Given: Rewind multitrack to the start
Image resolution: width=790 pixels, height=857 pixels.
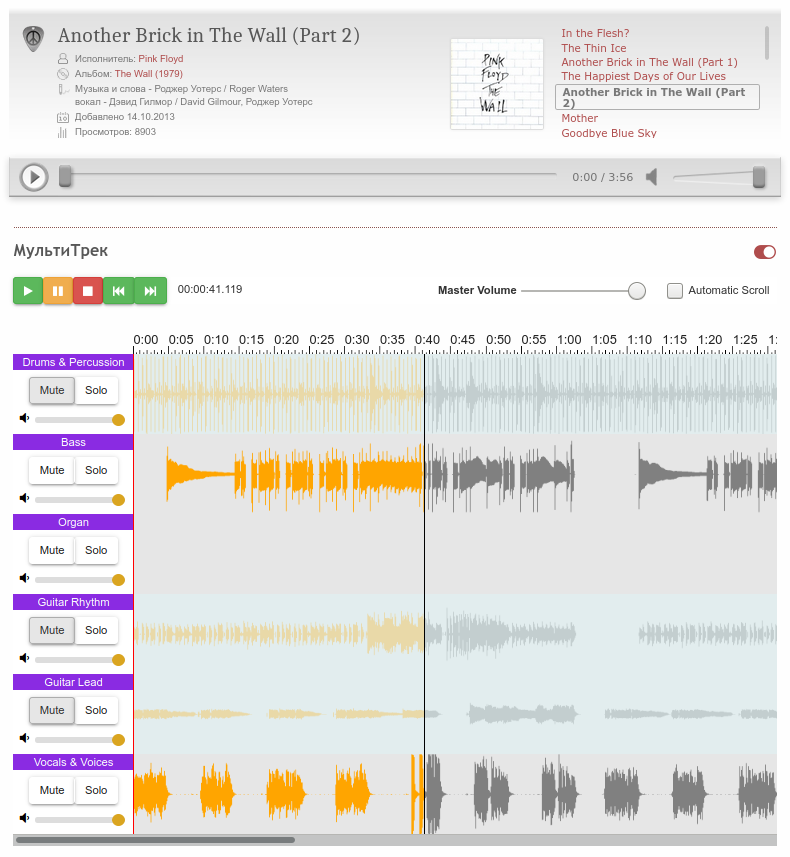Looking at the screenshot, I should point(119,291).
